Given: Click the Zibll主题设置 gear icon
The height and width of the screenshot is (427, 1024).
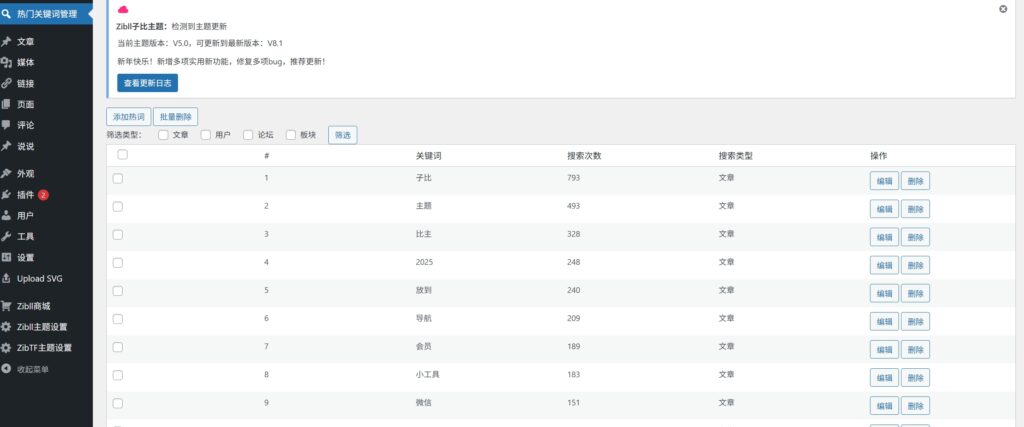Looking at the screenshot, I should tap(7, 327).
